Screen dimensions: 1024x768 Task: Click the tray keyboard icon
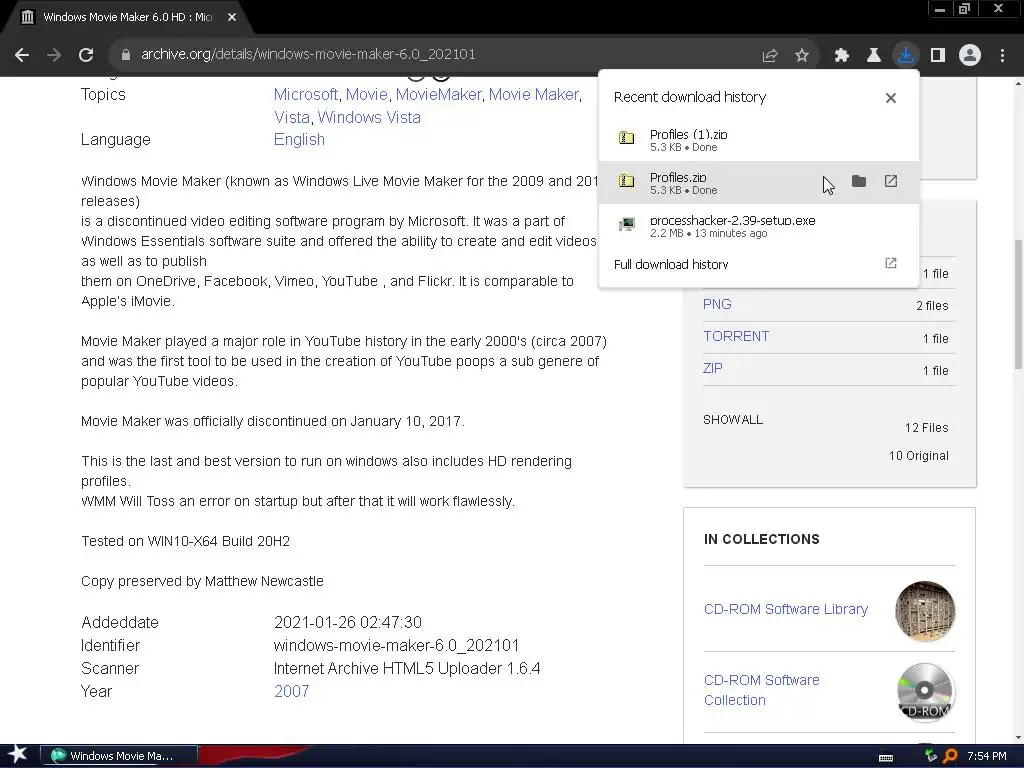886,757
